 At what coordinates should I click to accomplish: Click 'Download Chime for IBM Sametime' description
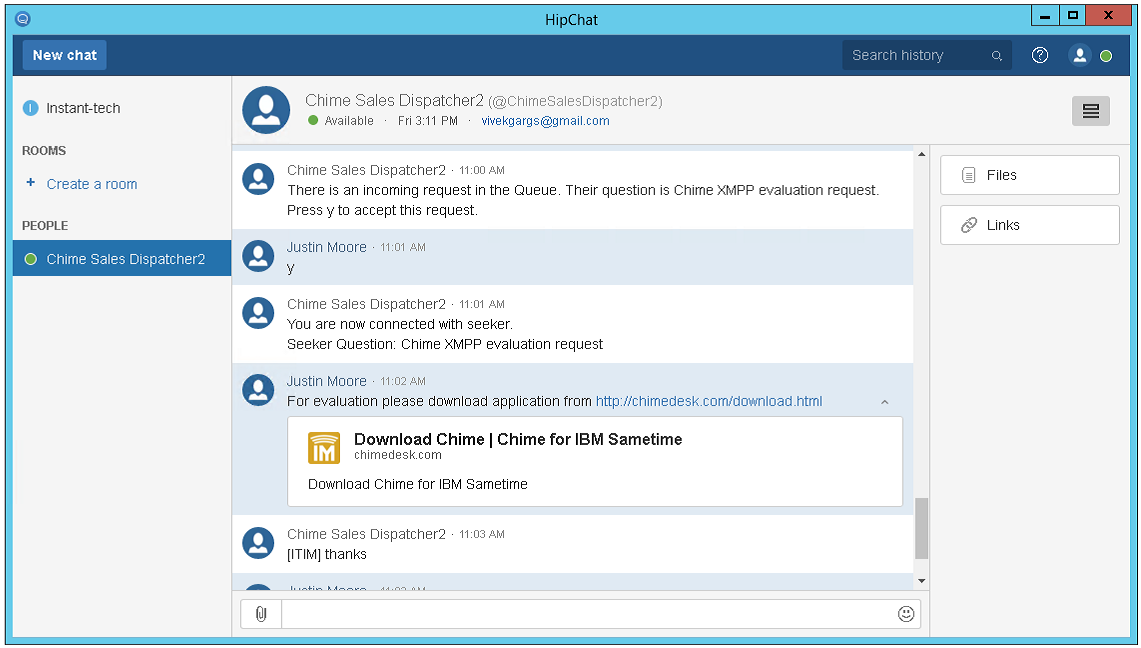pos(418,484)
